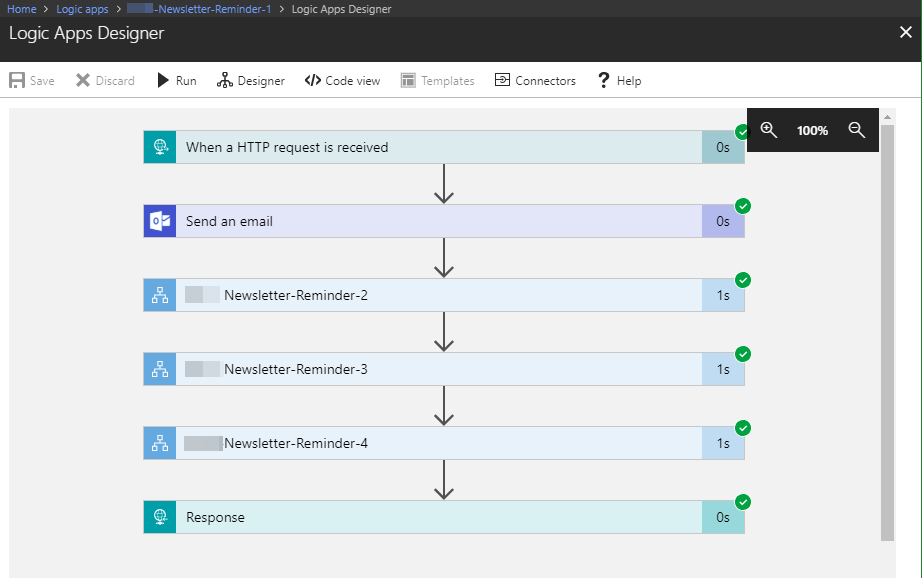Screen dimensions: 922x578
Task: Click the 1s duration badge on Newsletter-Reminder-3
Action: coord(723,369)
